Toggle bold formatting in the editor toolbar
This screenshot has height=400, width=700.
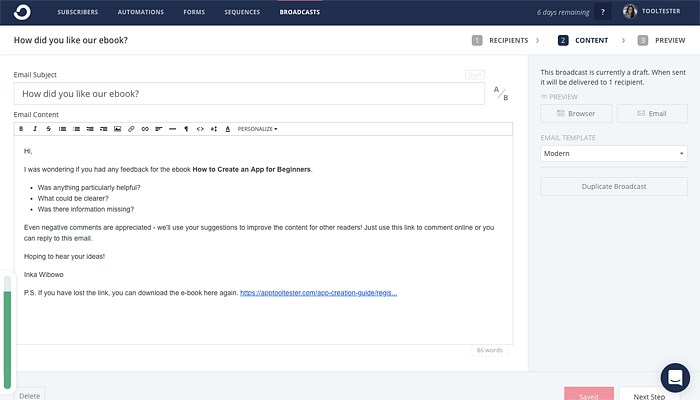pyautogui.click(x=21, y=129)
